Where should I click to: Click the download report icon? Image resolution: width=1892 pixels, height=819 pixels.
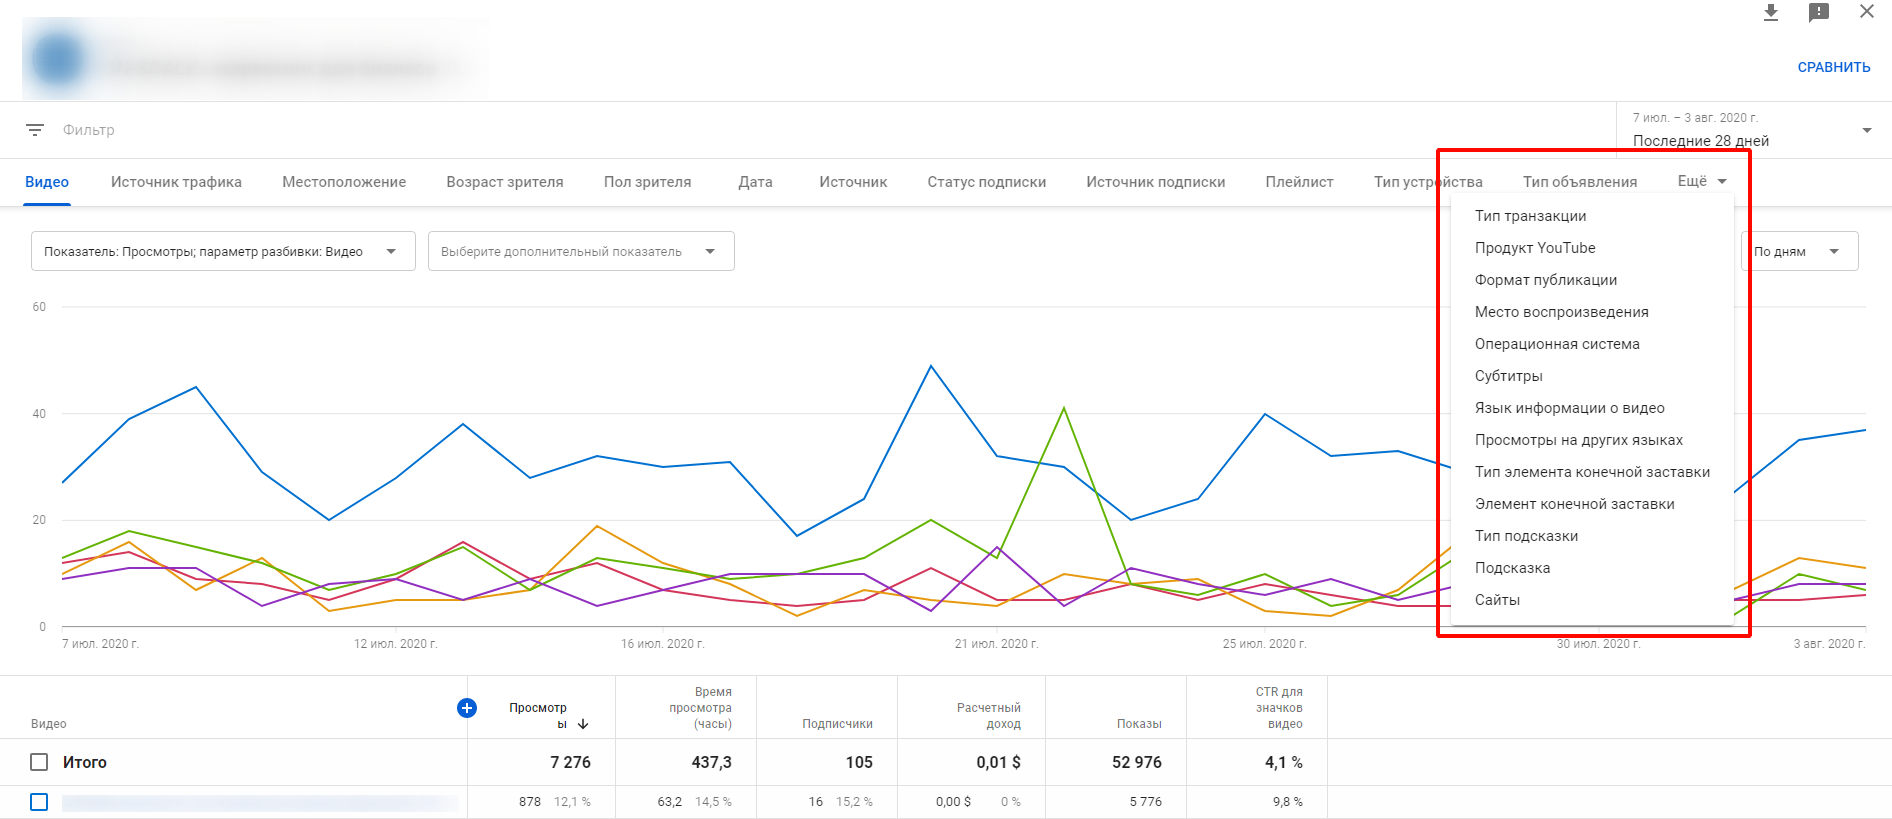click(1771, 12)
